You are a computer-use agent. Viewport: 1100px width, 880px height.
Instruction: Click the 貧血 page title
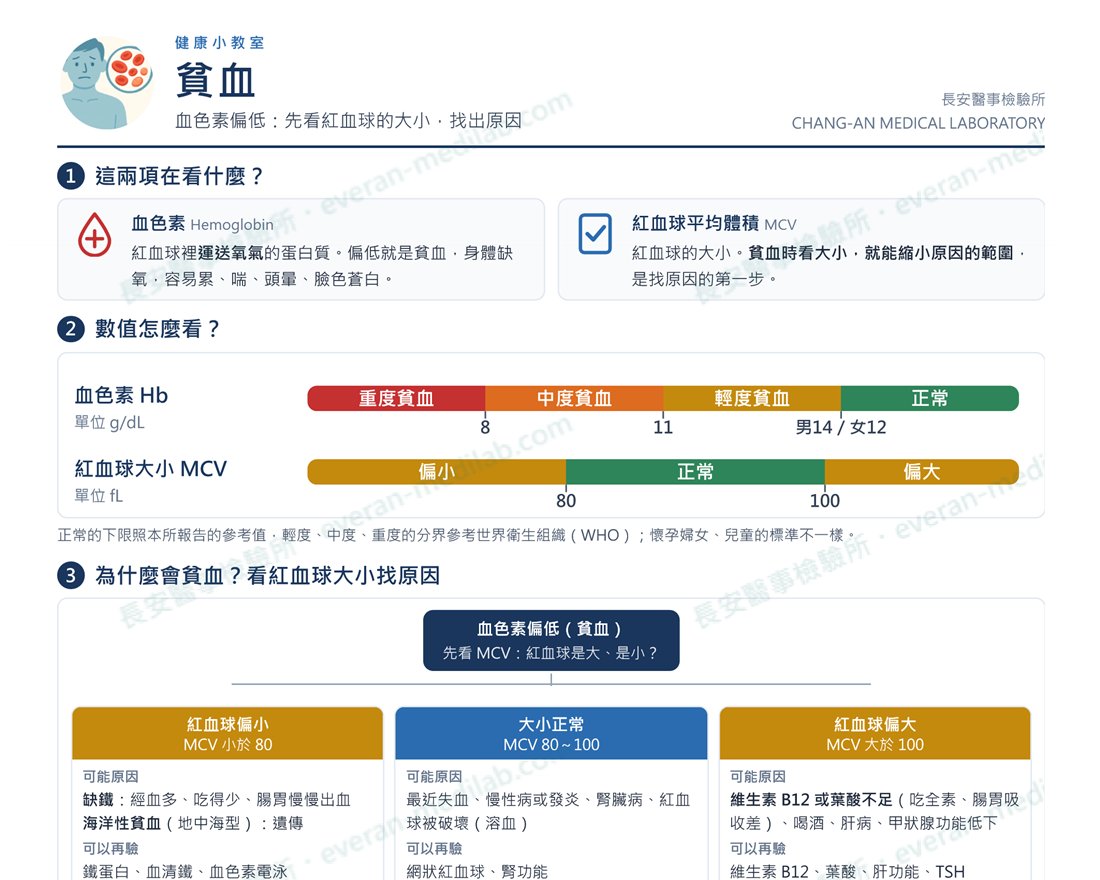(x=215, y=80)
